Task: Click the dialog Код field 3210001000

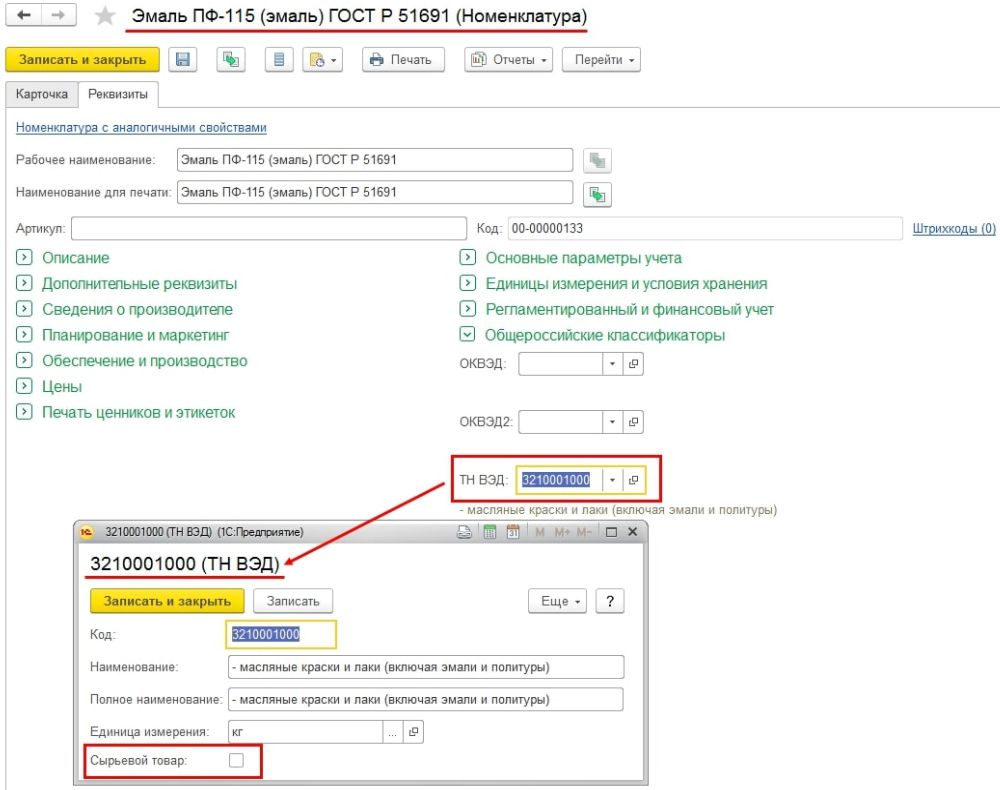Action: (281, 634)
